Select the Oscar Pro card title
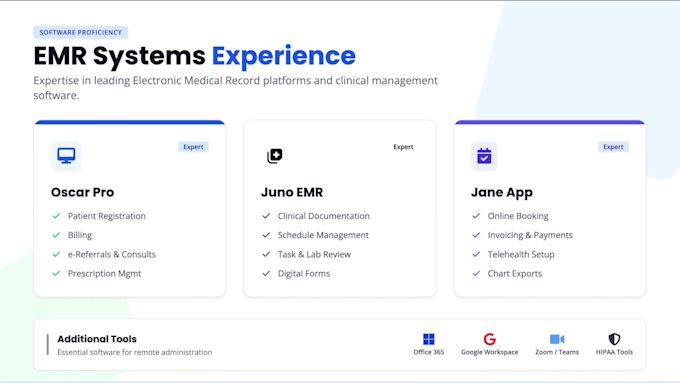This screenshot has height=383, width=680. tap(82, 192)
